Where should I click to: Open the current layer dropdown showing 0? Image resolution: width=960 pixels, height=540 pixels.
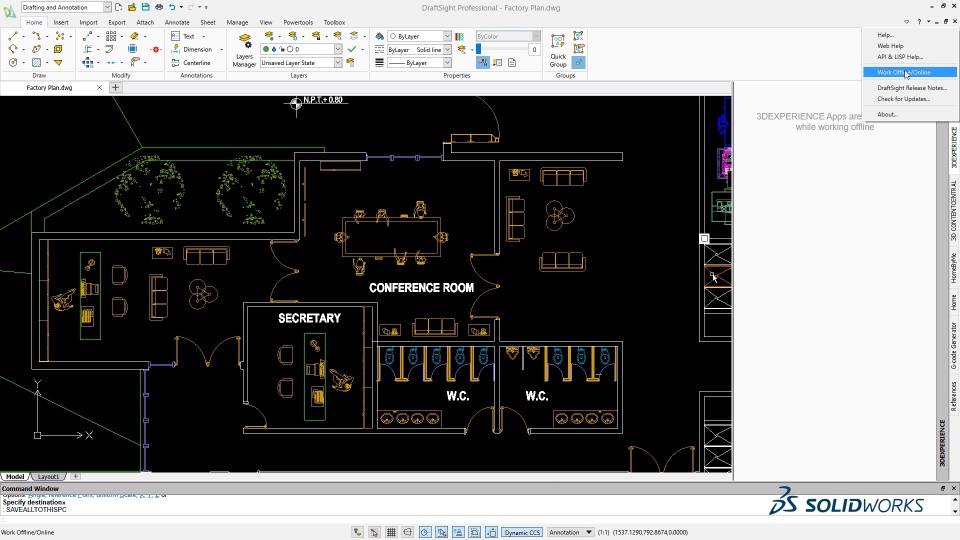tap(301, 49)
